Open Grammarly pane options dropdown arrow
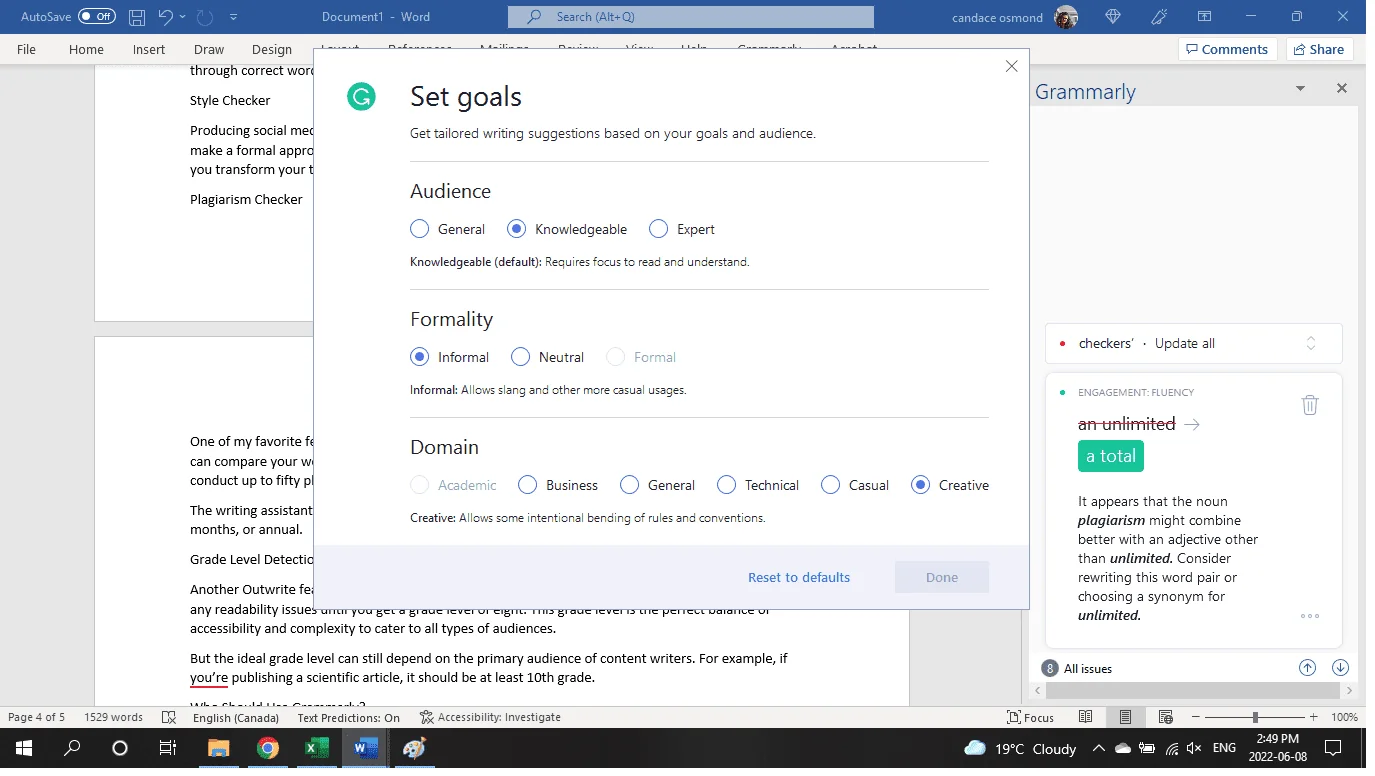1375x776 pixels. pyautogui.click(x=1300, y=88)
